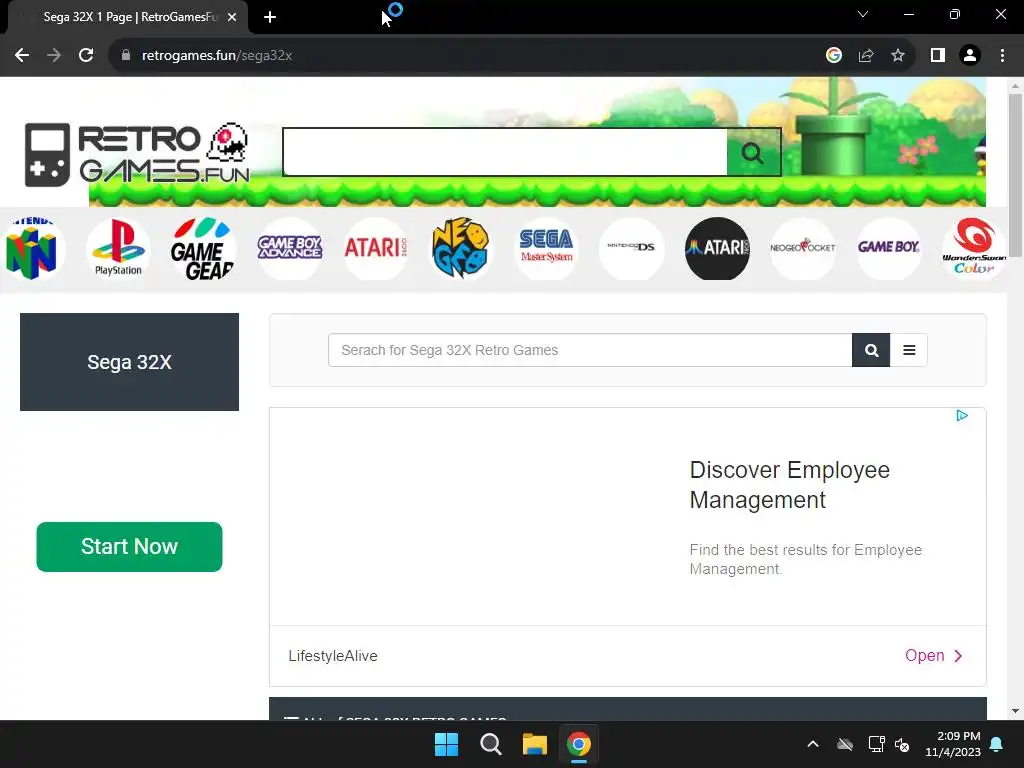
Task: Bookmark this page with star icon
Action: 898,56
